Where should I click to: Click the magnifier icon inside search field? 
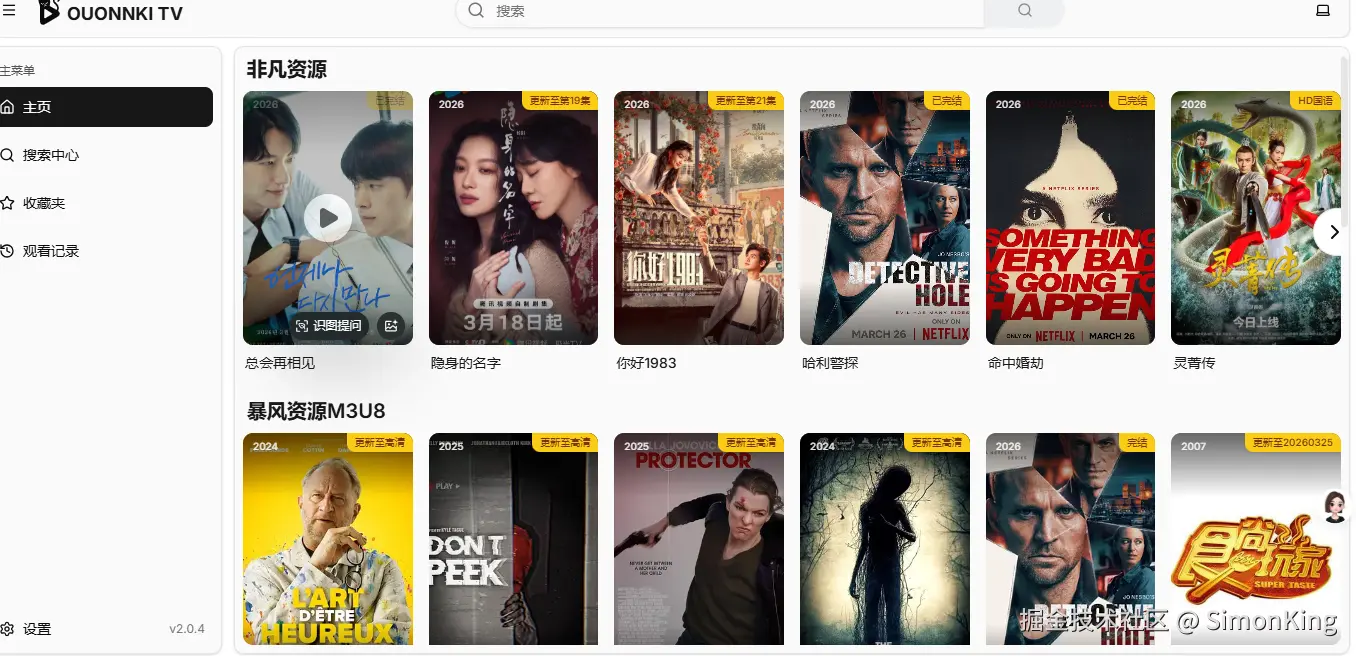coord(476,11)
